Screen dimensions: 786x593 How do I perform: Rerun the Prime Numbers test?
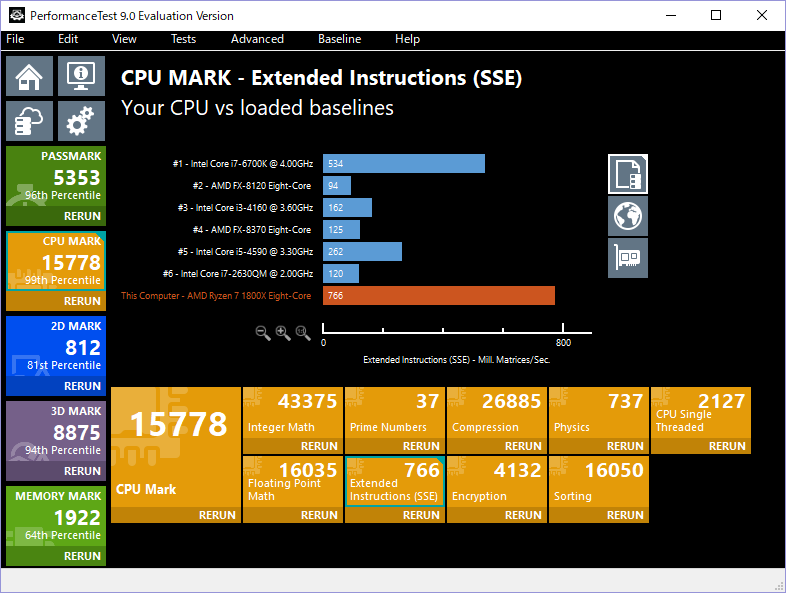click(395, 446)
